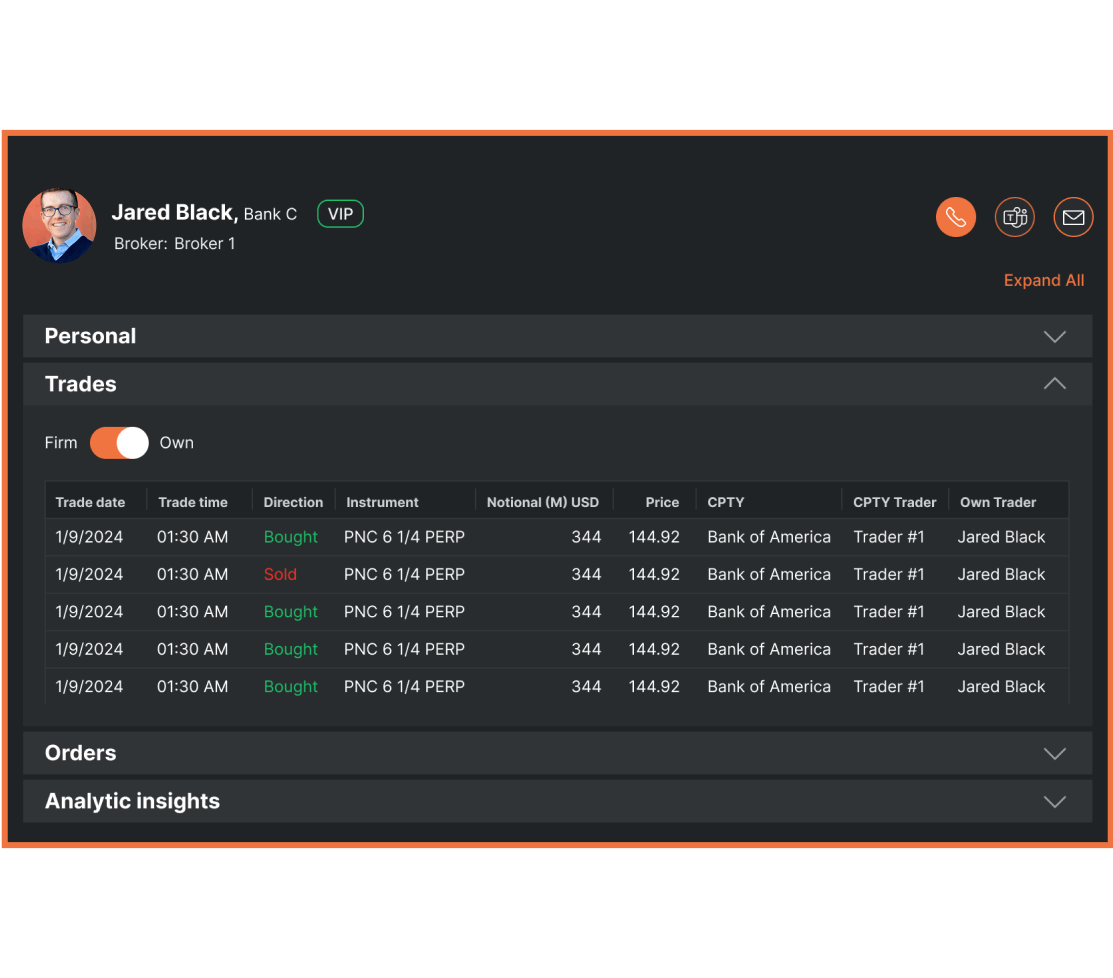Click Jared Black's profile photo
The width and height of the screenshot is (1113, 978).
(x=59, y=225)
